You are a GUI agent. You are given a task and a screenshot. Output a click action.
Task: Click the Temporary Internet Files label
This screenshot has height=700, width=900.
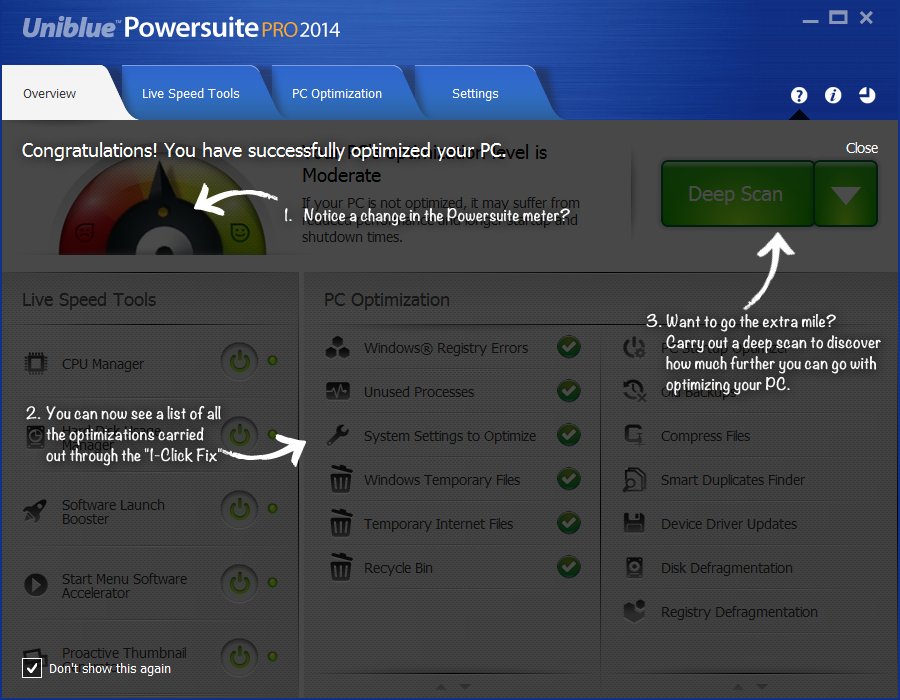point(439,524)
